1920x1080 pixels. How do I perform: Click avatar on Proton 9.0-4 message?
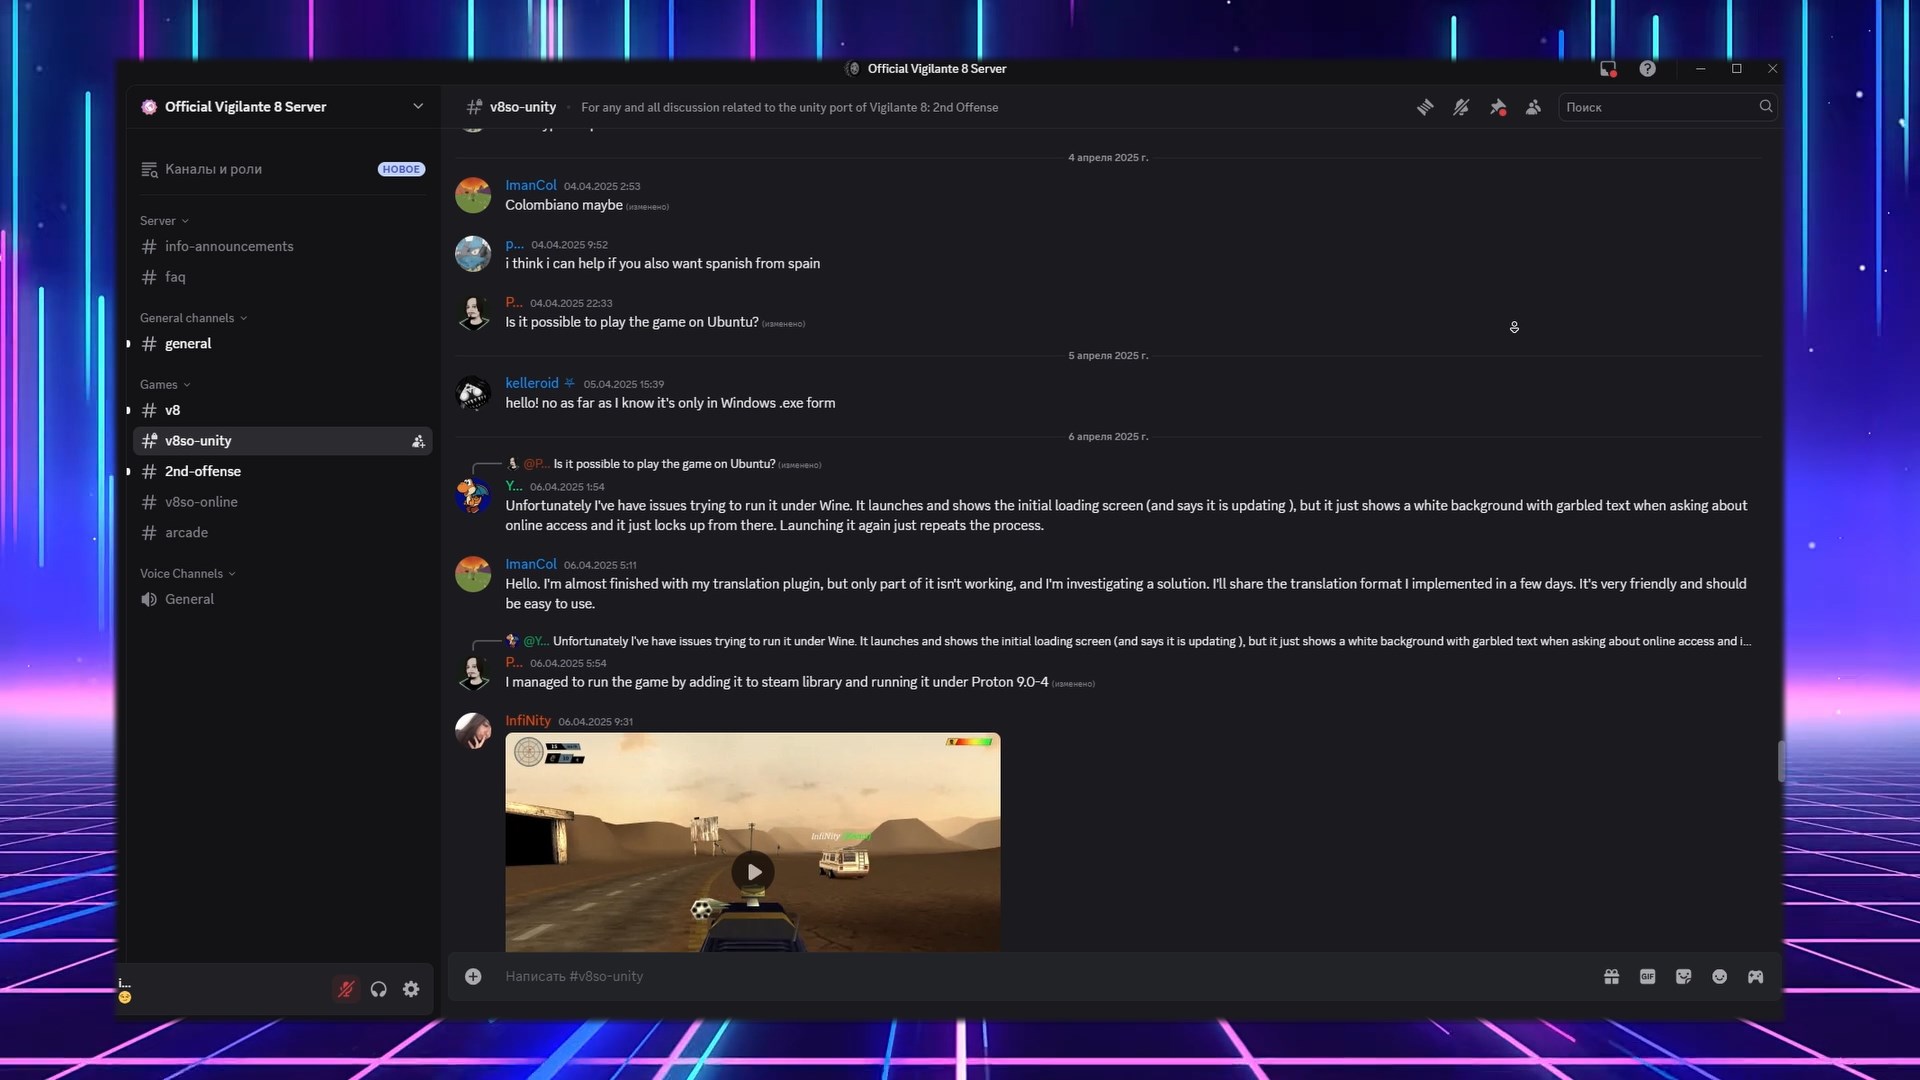click(x=473, y=673)
